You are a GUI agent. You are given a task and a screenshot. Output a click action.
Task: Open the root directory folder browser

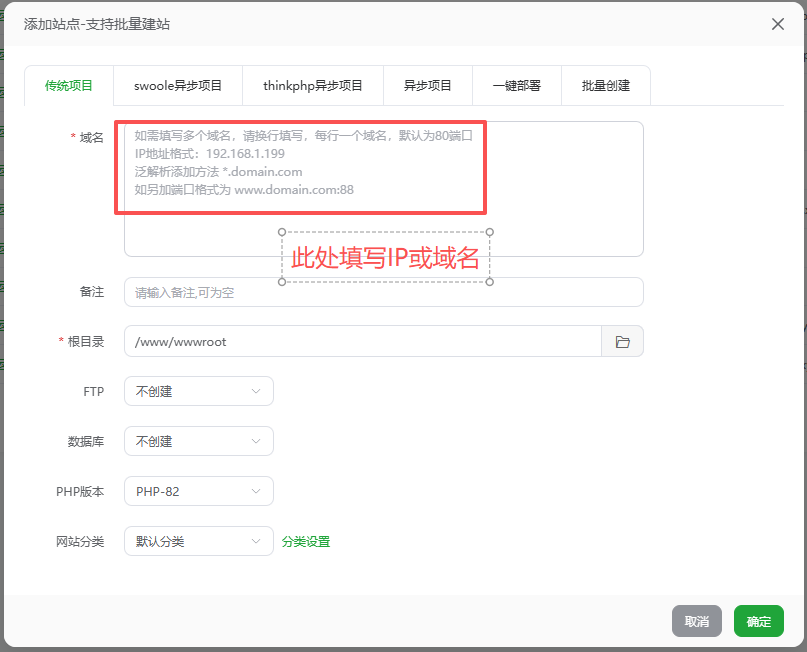[x=622, y=342]
